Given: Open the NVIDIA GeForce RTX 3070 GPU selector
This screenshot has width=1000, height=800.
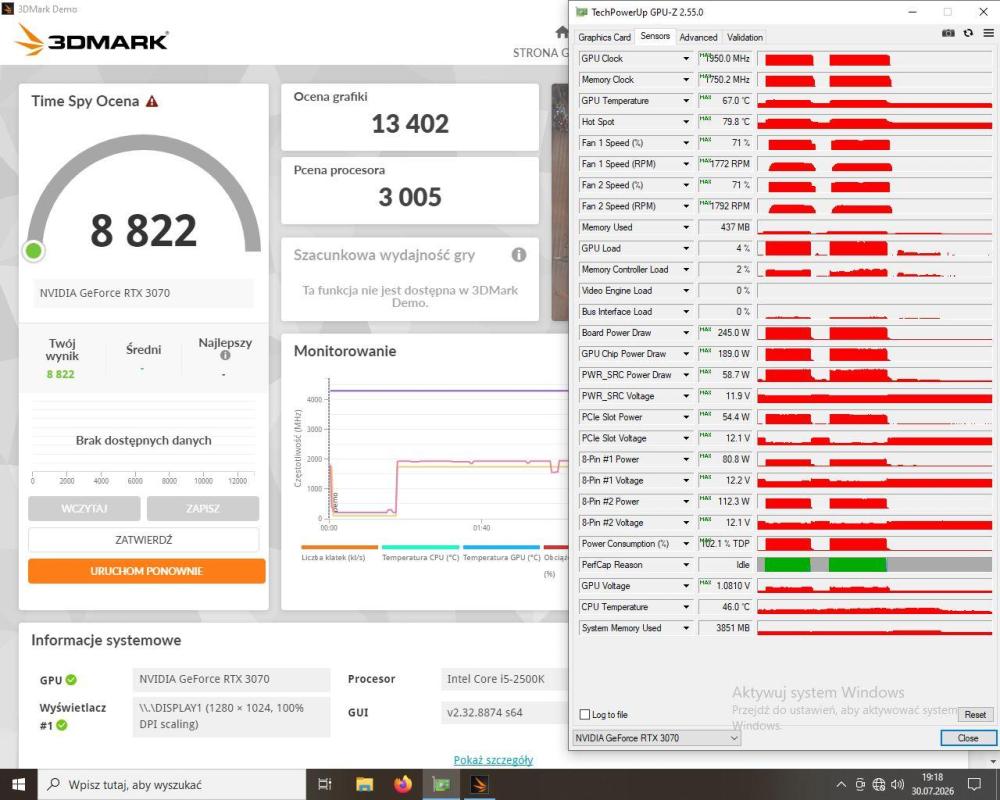Looking at the screenshot, I should 657,738.
